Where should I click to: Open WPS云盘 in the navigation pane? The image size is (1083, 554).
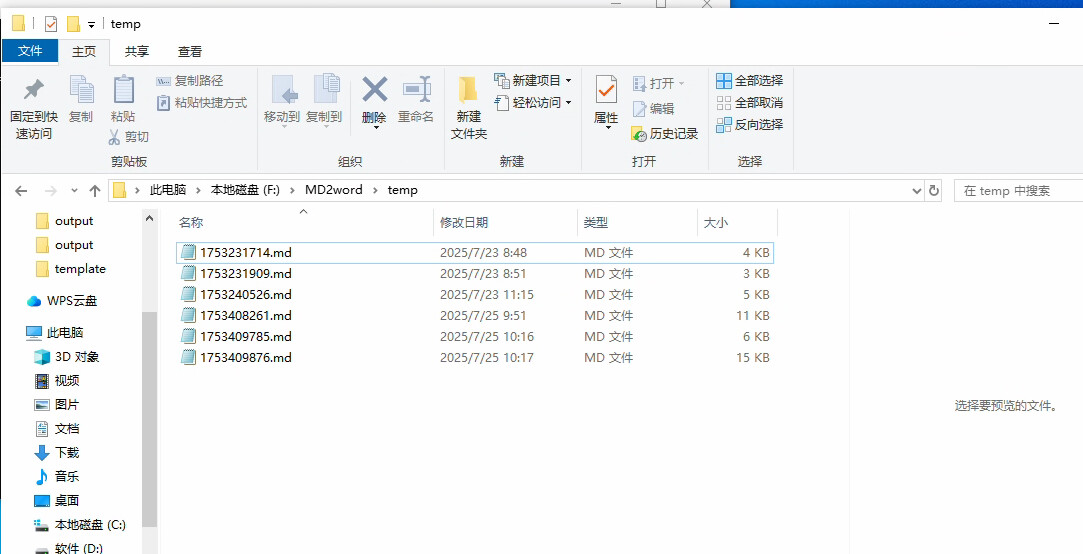[62, 301]
